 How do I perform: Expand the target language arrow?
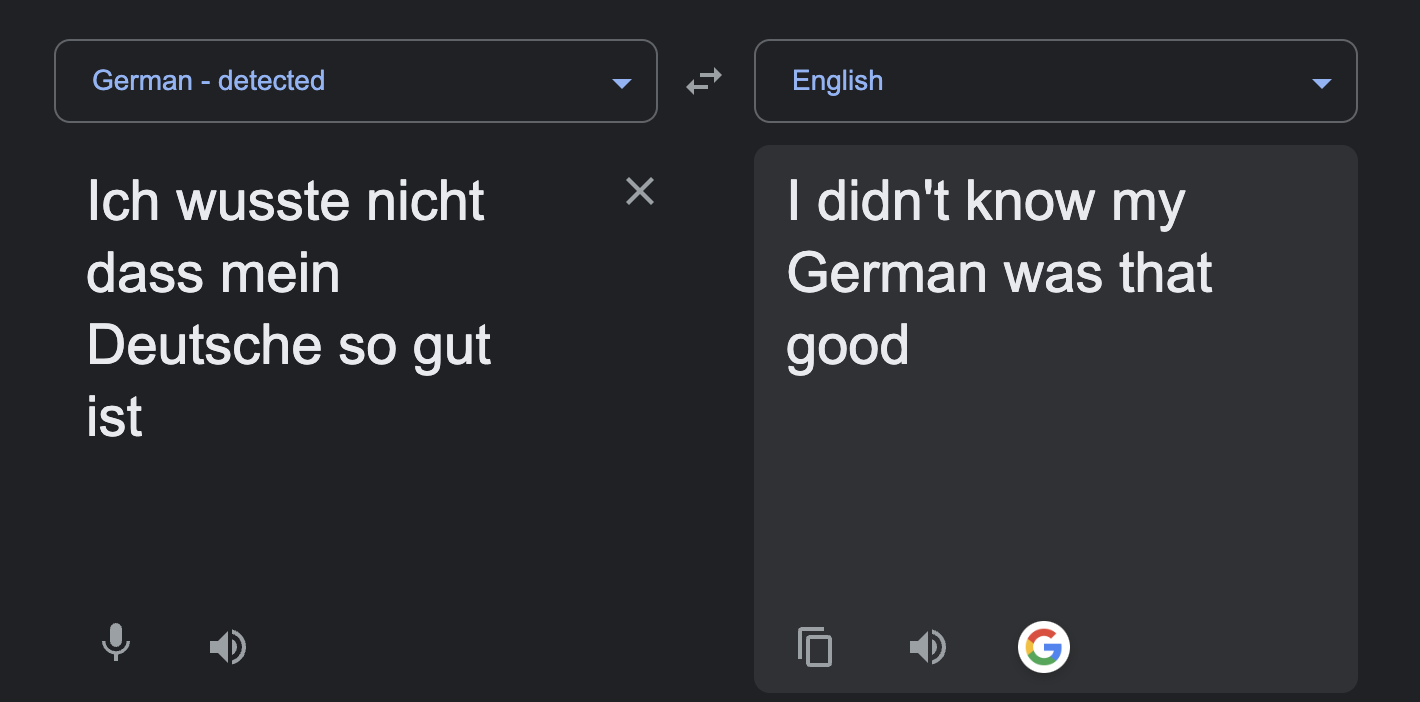(1322, 83)
